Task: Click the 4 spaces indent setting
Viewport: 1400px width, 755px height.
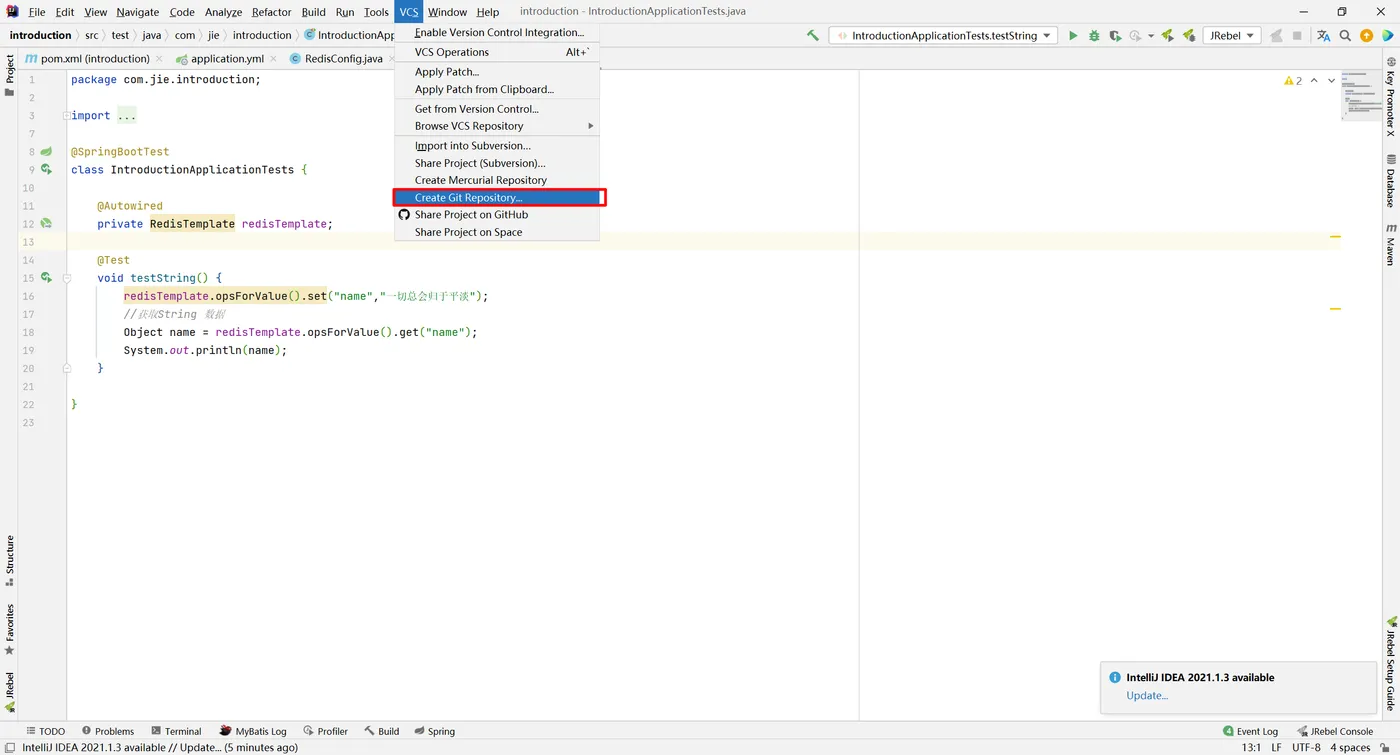Action: point(1350,747)
